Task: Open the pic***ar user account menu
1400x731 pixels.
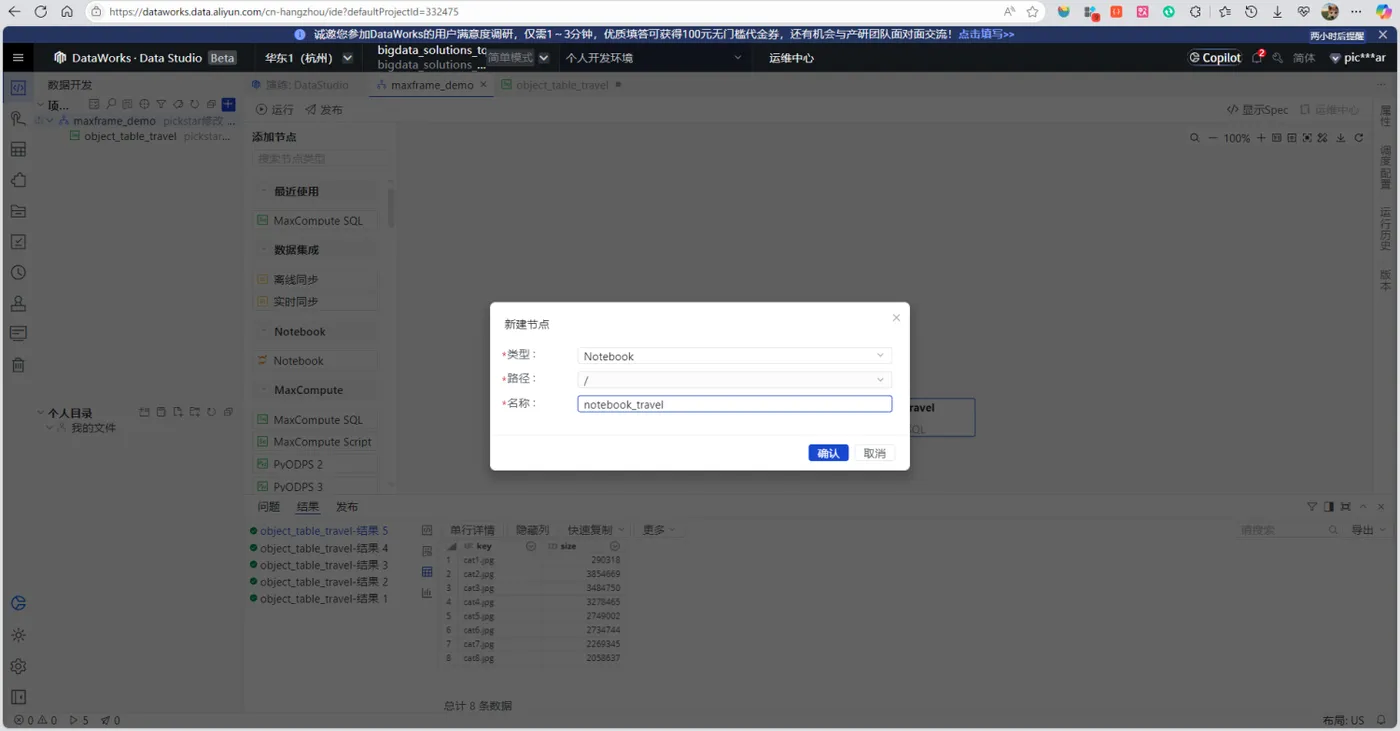Action: [x=1358, y=58]
